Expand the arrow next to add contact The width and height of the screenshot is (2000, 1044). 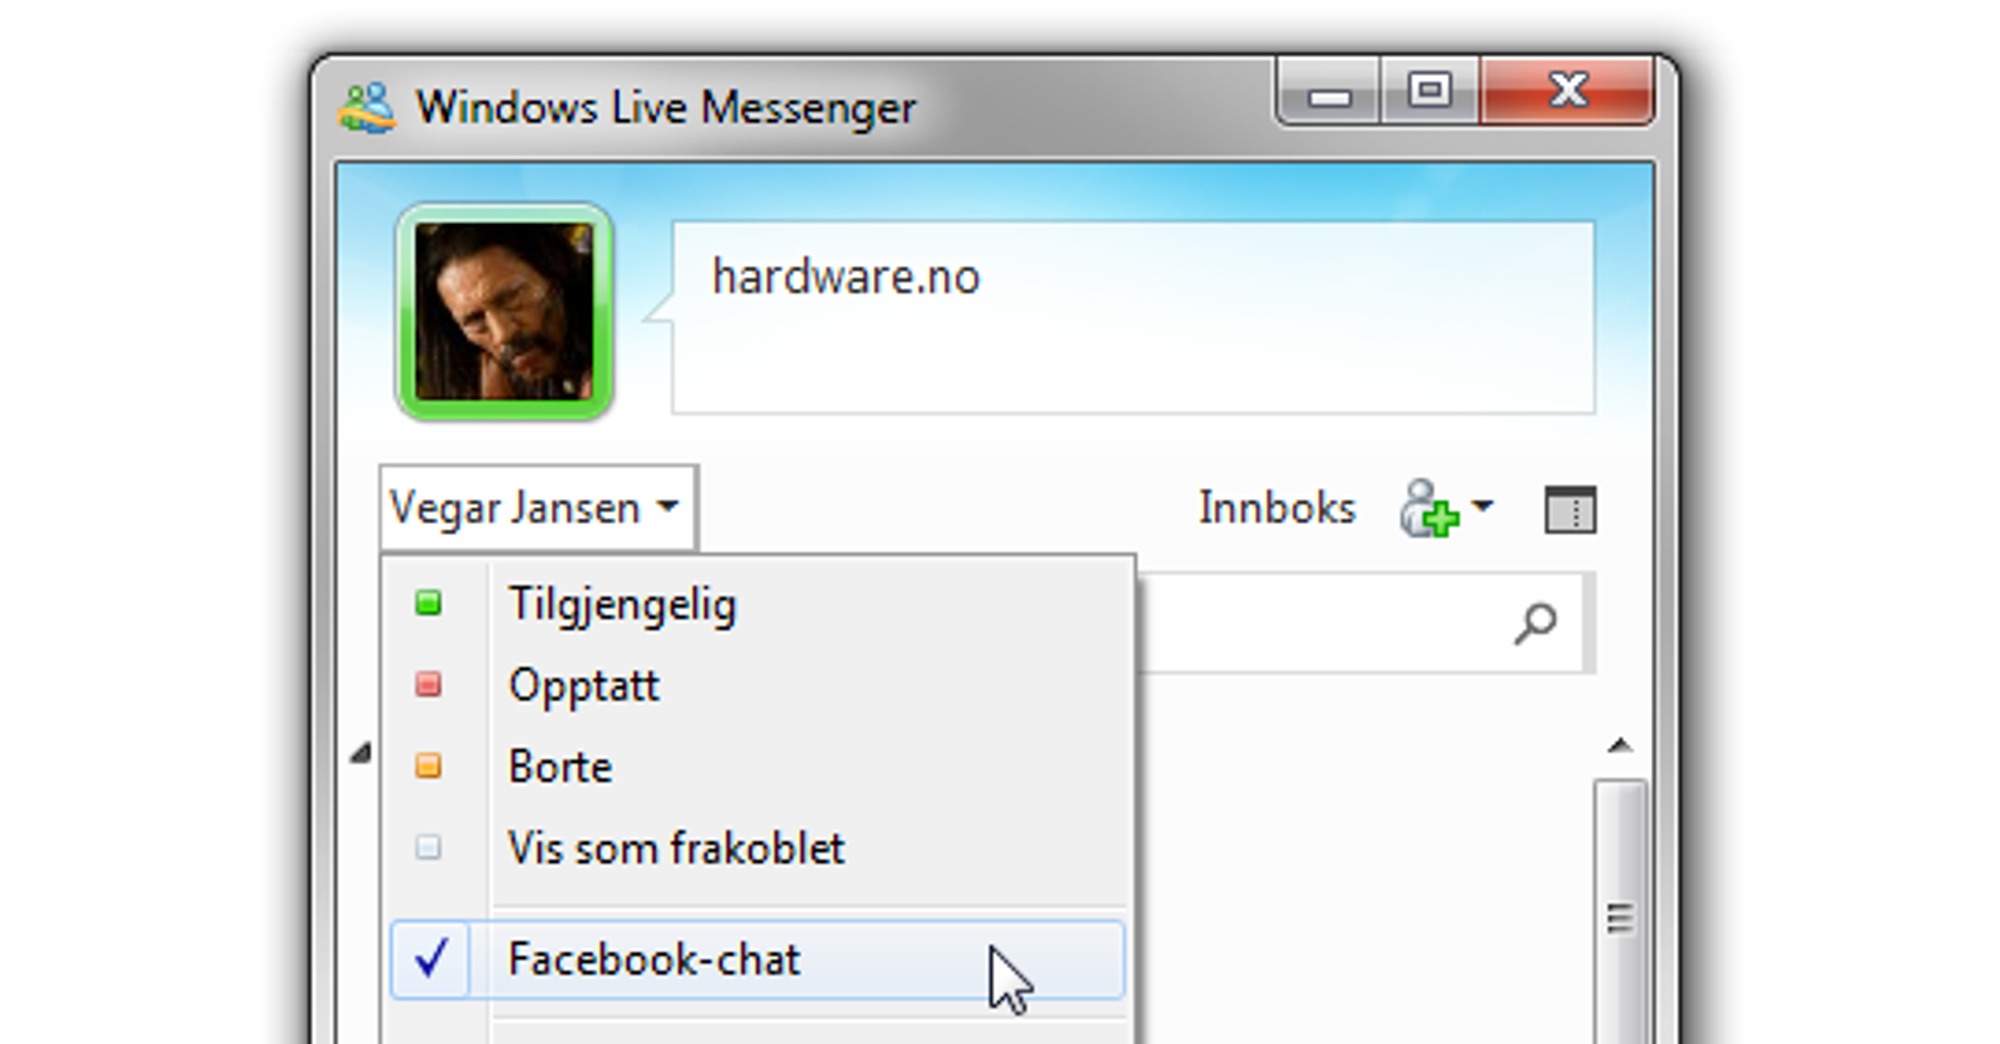(x=1482, y=506)
